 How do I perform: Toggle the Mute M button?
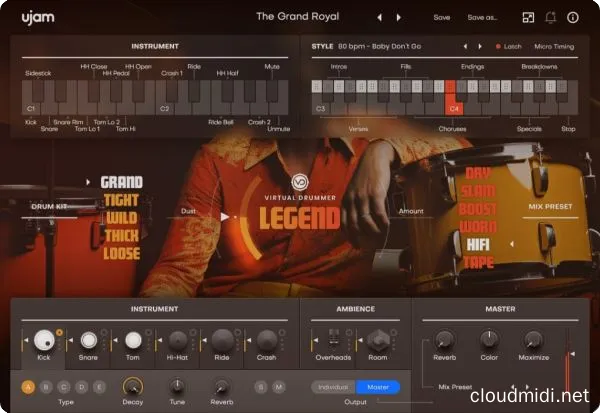click(x=279, y=386)
